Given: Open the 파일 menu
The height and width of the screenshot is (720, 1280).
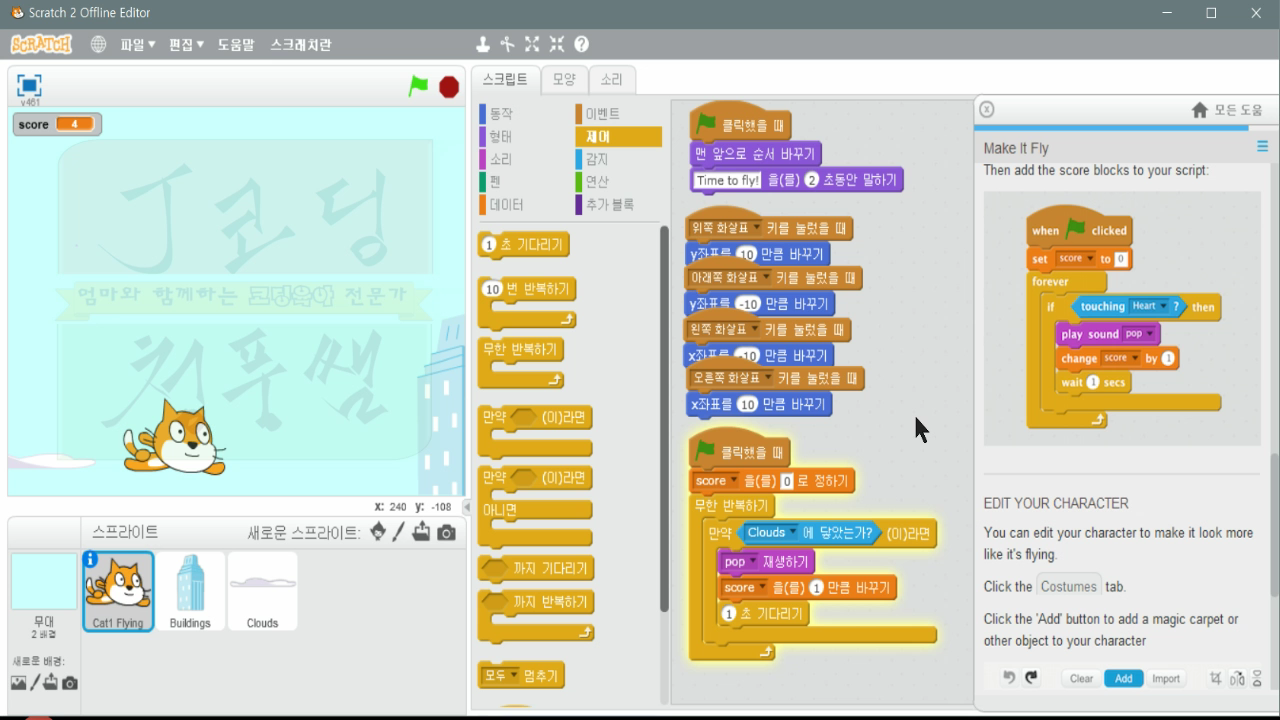Looking at the screenshot, I should coord(137,44).
